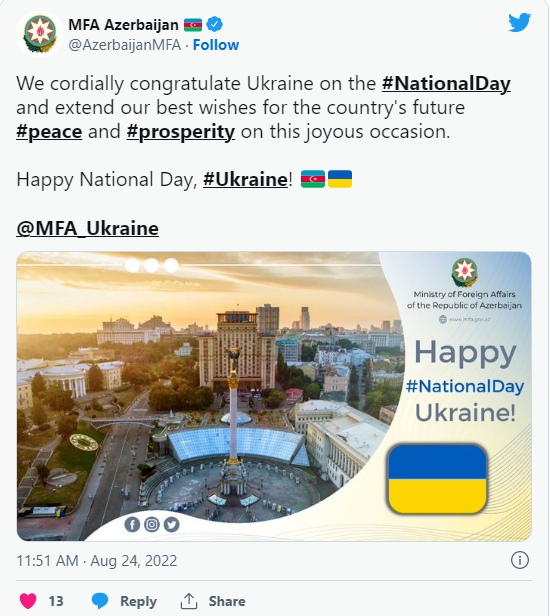The image size is (550, 616).
Task: Click the blue reply bubble icon
Action: (100, 601)
